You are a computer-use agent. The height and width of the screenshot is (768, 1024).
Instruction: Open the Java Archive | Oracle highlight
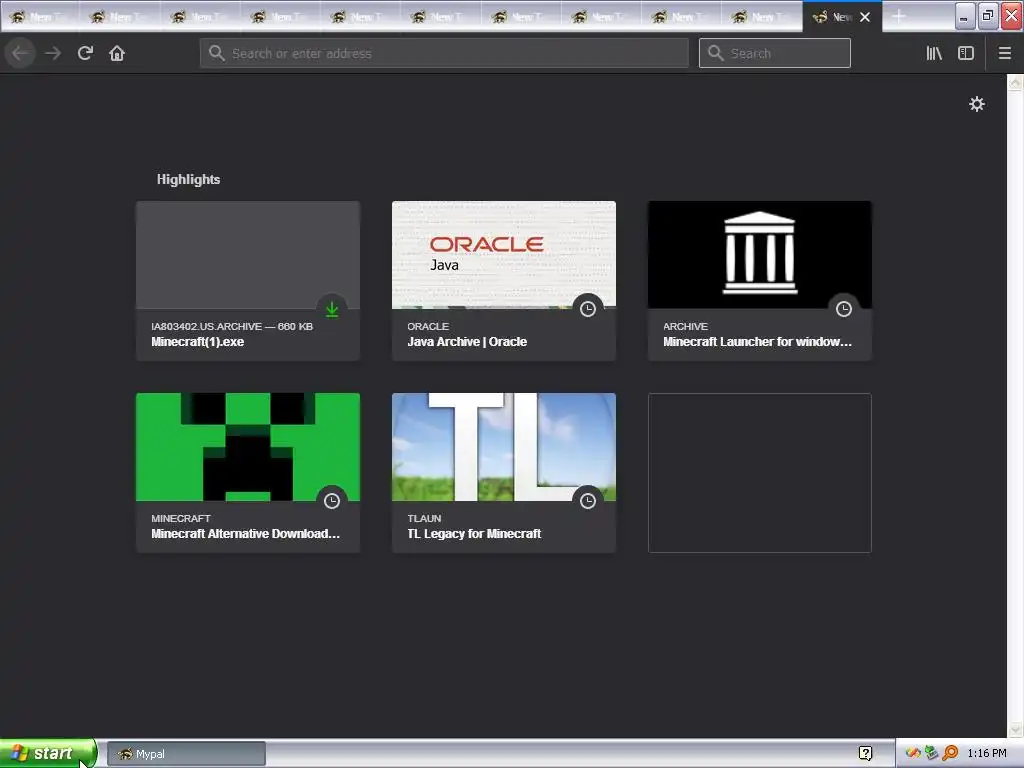click(x=504, y=281)
